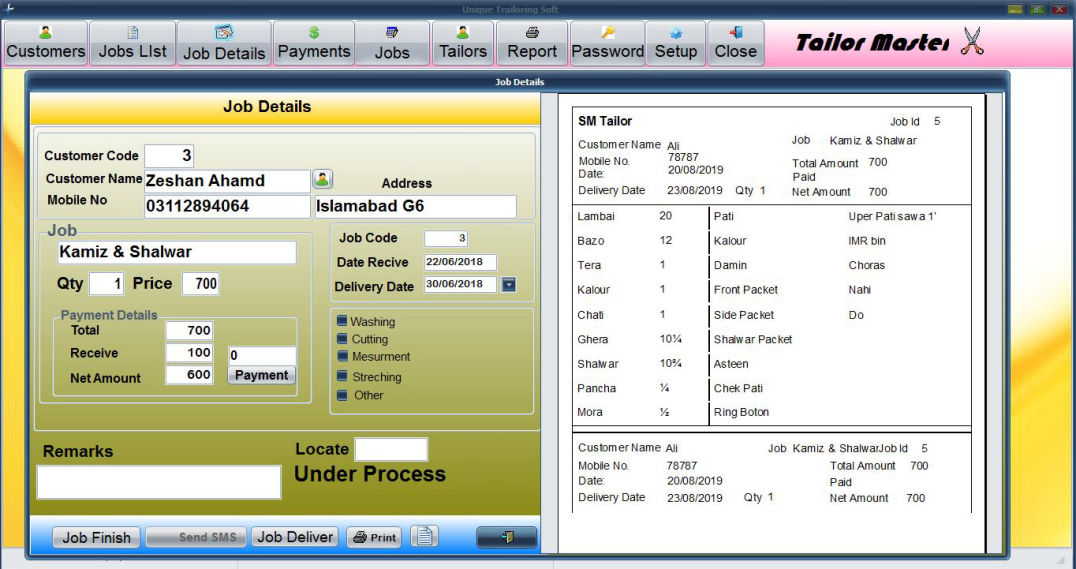Viewport: 1076px width, 569px height.
Task: Open the Jobs toolbar button
Action: 392,43
